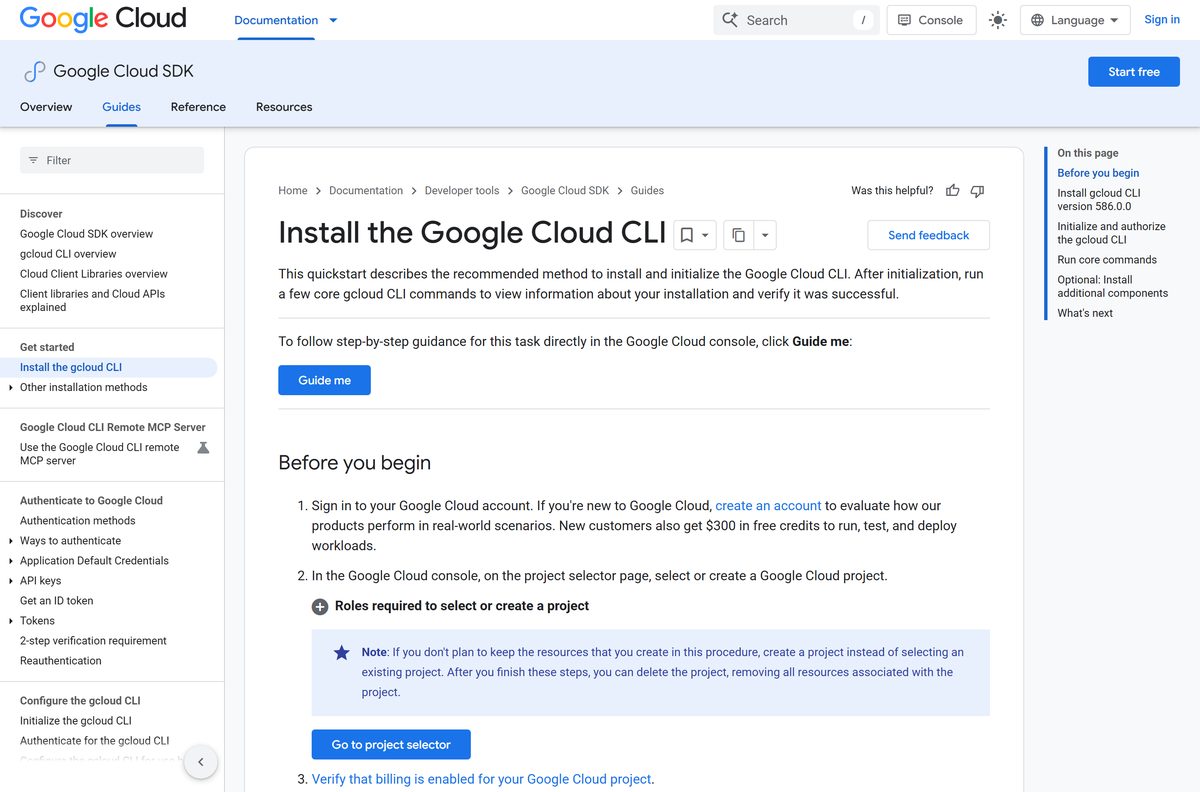1200x792 pixels.
Task: Open Initialize the gcloud CLI in sidebar
Action: [x=76, y=721]
